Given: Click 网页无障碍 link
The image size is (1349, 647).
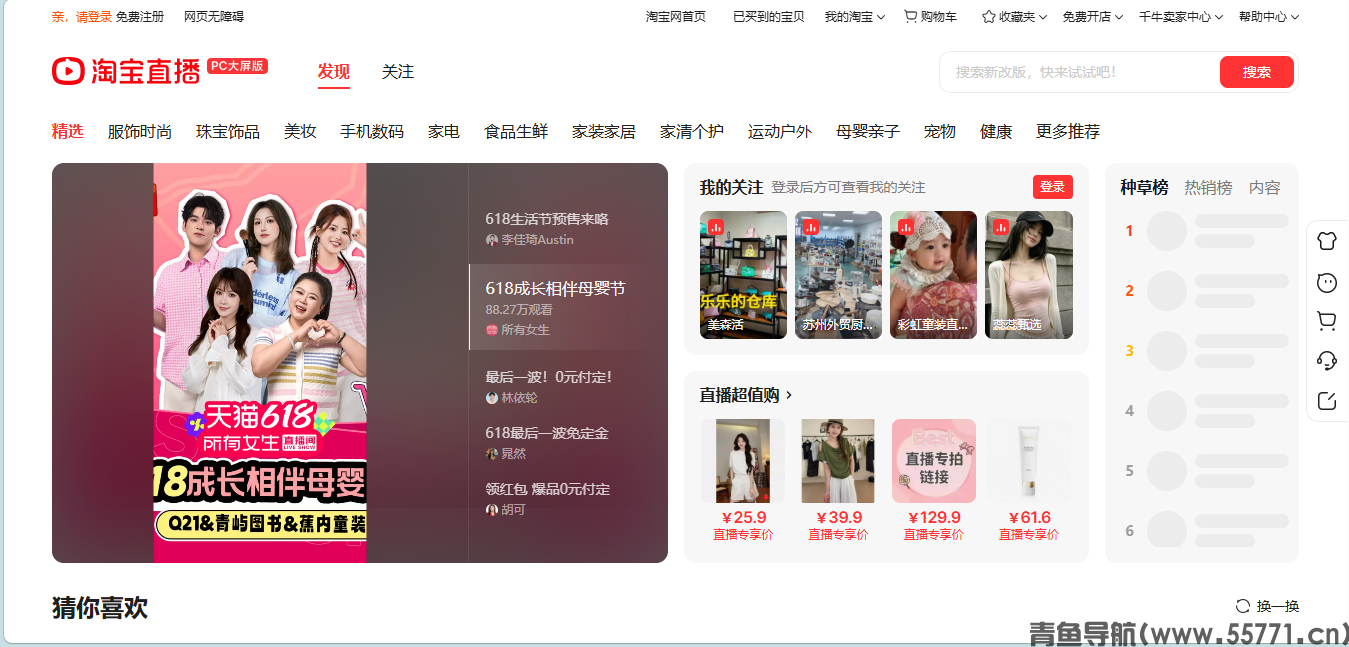Looking at the screenshot, I should tap(214, 17).
